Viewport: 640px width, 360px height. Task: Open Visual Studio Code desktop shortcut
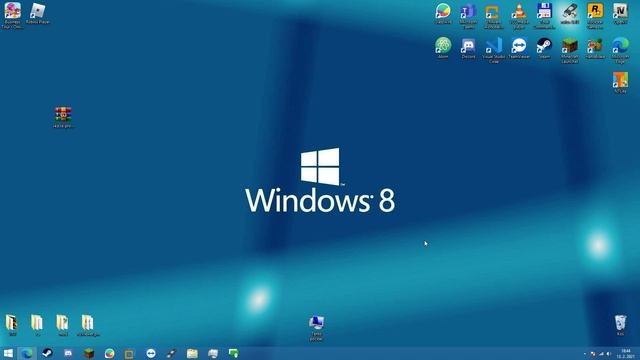493,50
